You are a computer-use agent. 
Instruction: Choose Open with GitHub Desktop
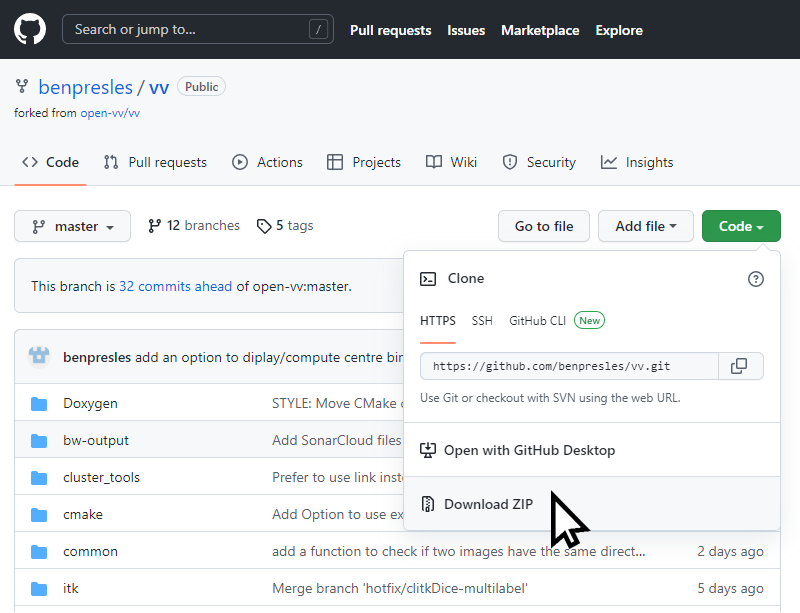(x=592, y=450)
